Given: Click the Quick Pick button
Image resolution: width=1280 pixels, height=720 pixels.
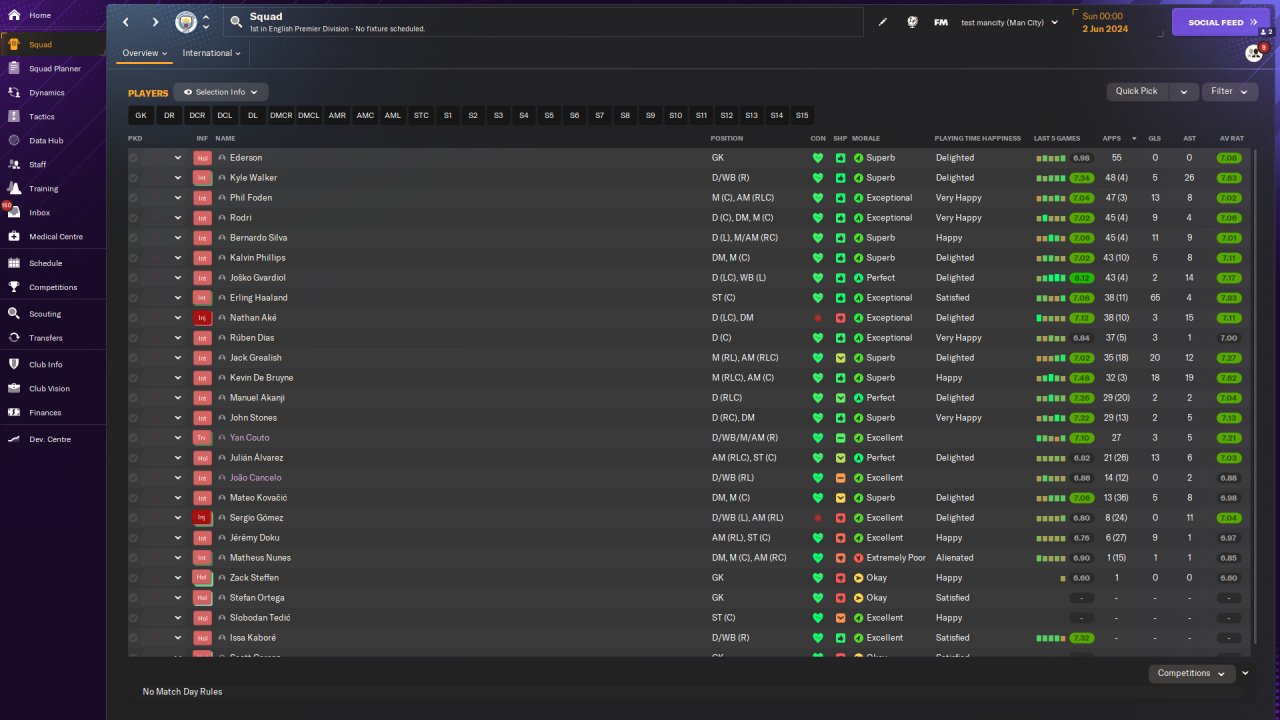Looking at the screenshot, I should tap(1137, 91).
